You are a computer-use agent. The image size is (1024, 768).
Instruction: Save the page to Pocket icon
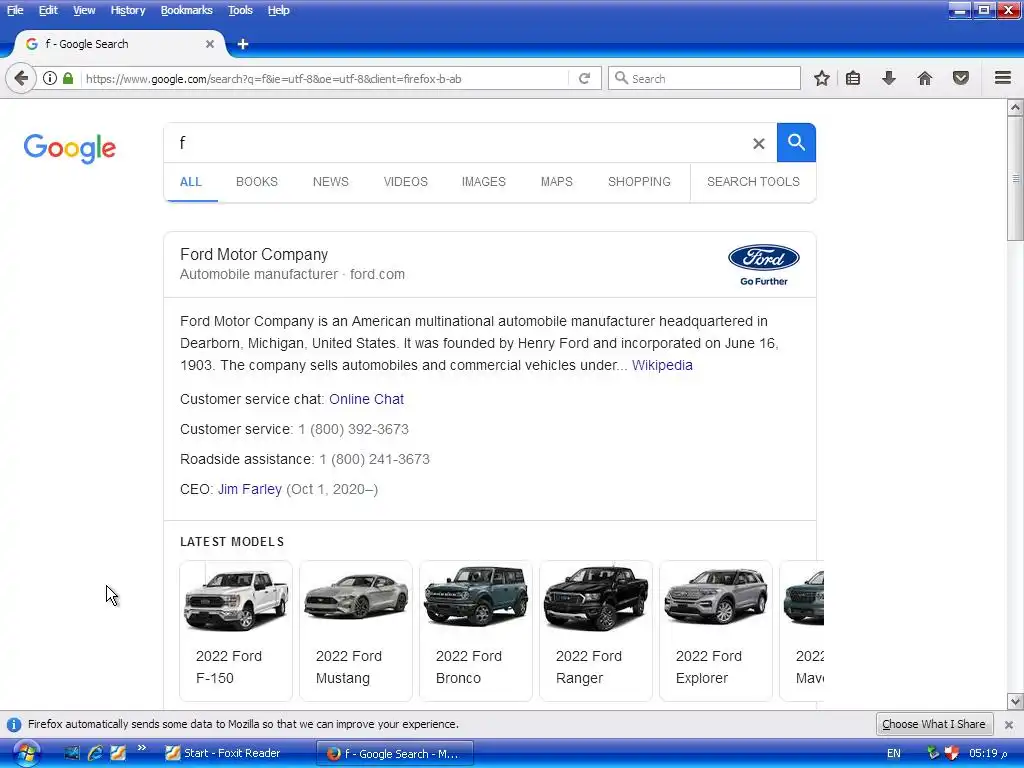tap(961, 78)
